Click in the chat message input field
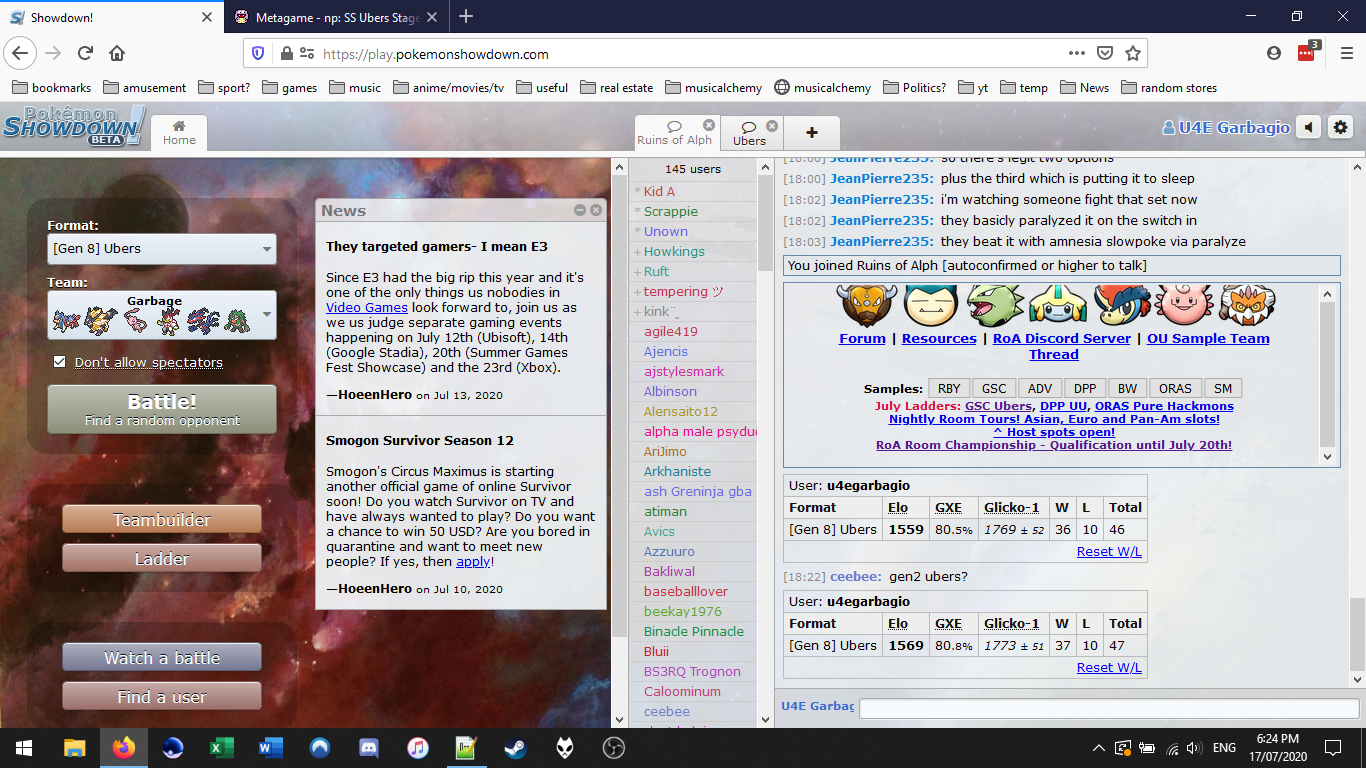 (1109, 708)
